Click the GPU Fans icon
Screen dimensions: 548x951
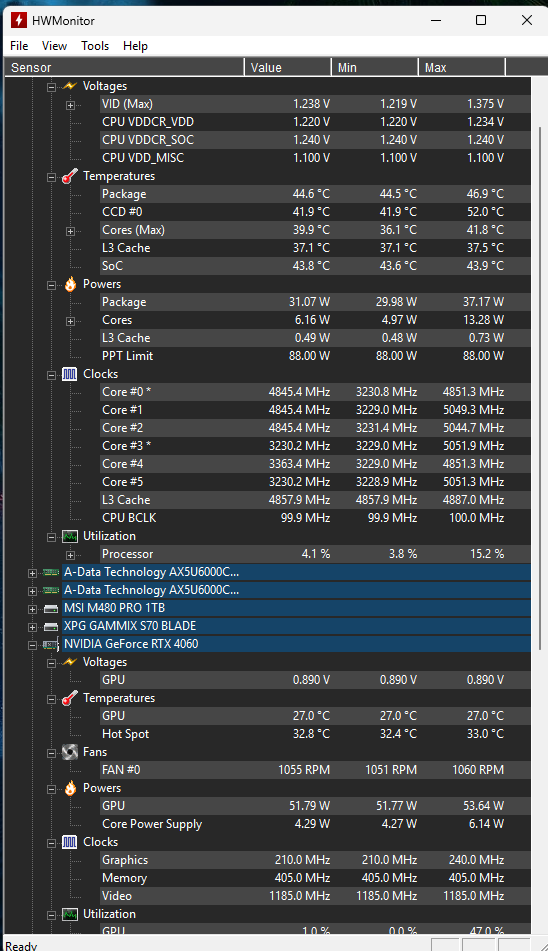70,752
